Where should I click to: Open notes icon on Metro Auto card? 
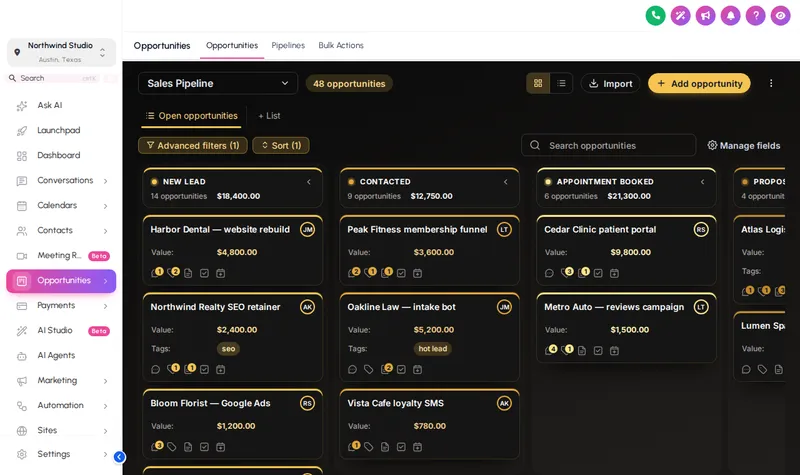[x=582, y=351]
